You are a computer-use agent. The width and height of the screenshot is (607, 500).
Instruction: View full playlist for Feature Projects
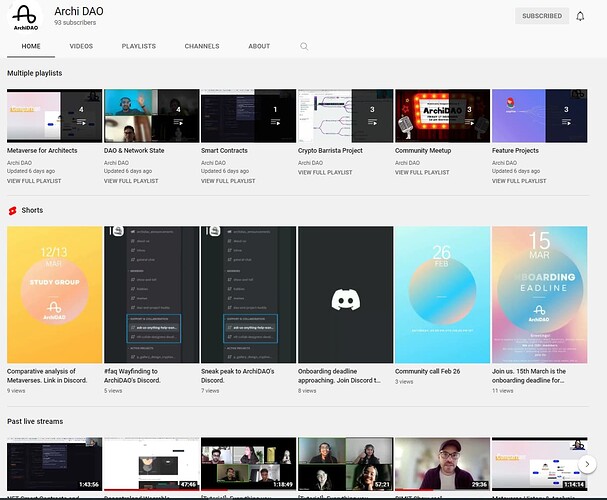[x=519, y=181]
